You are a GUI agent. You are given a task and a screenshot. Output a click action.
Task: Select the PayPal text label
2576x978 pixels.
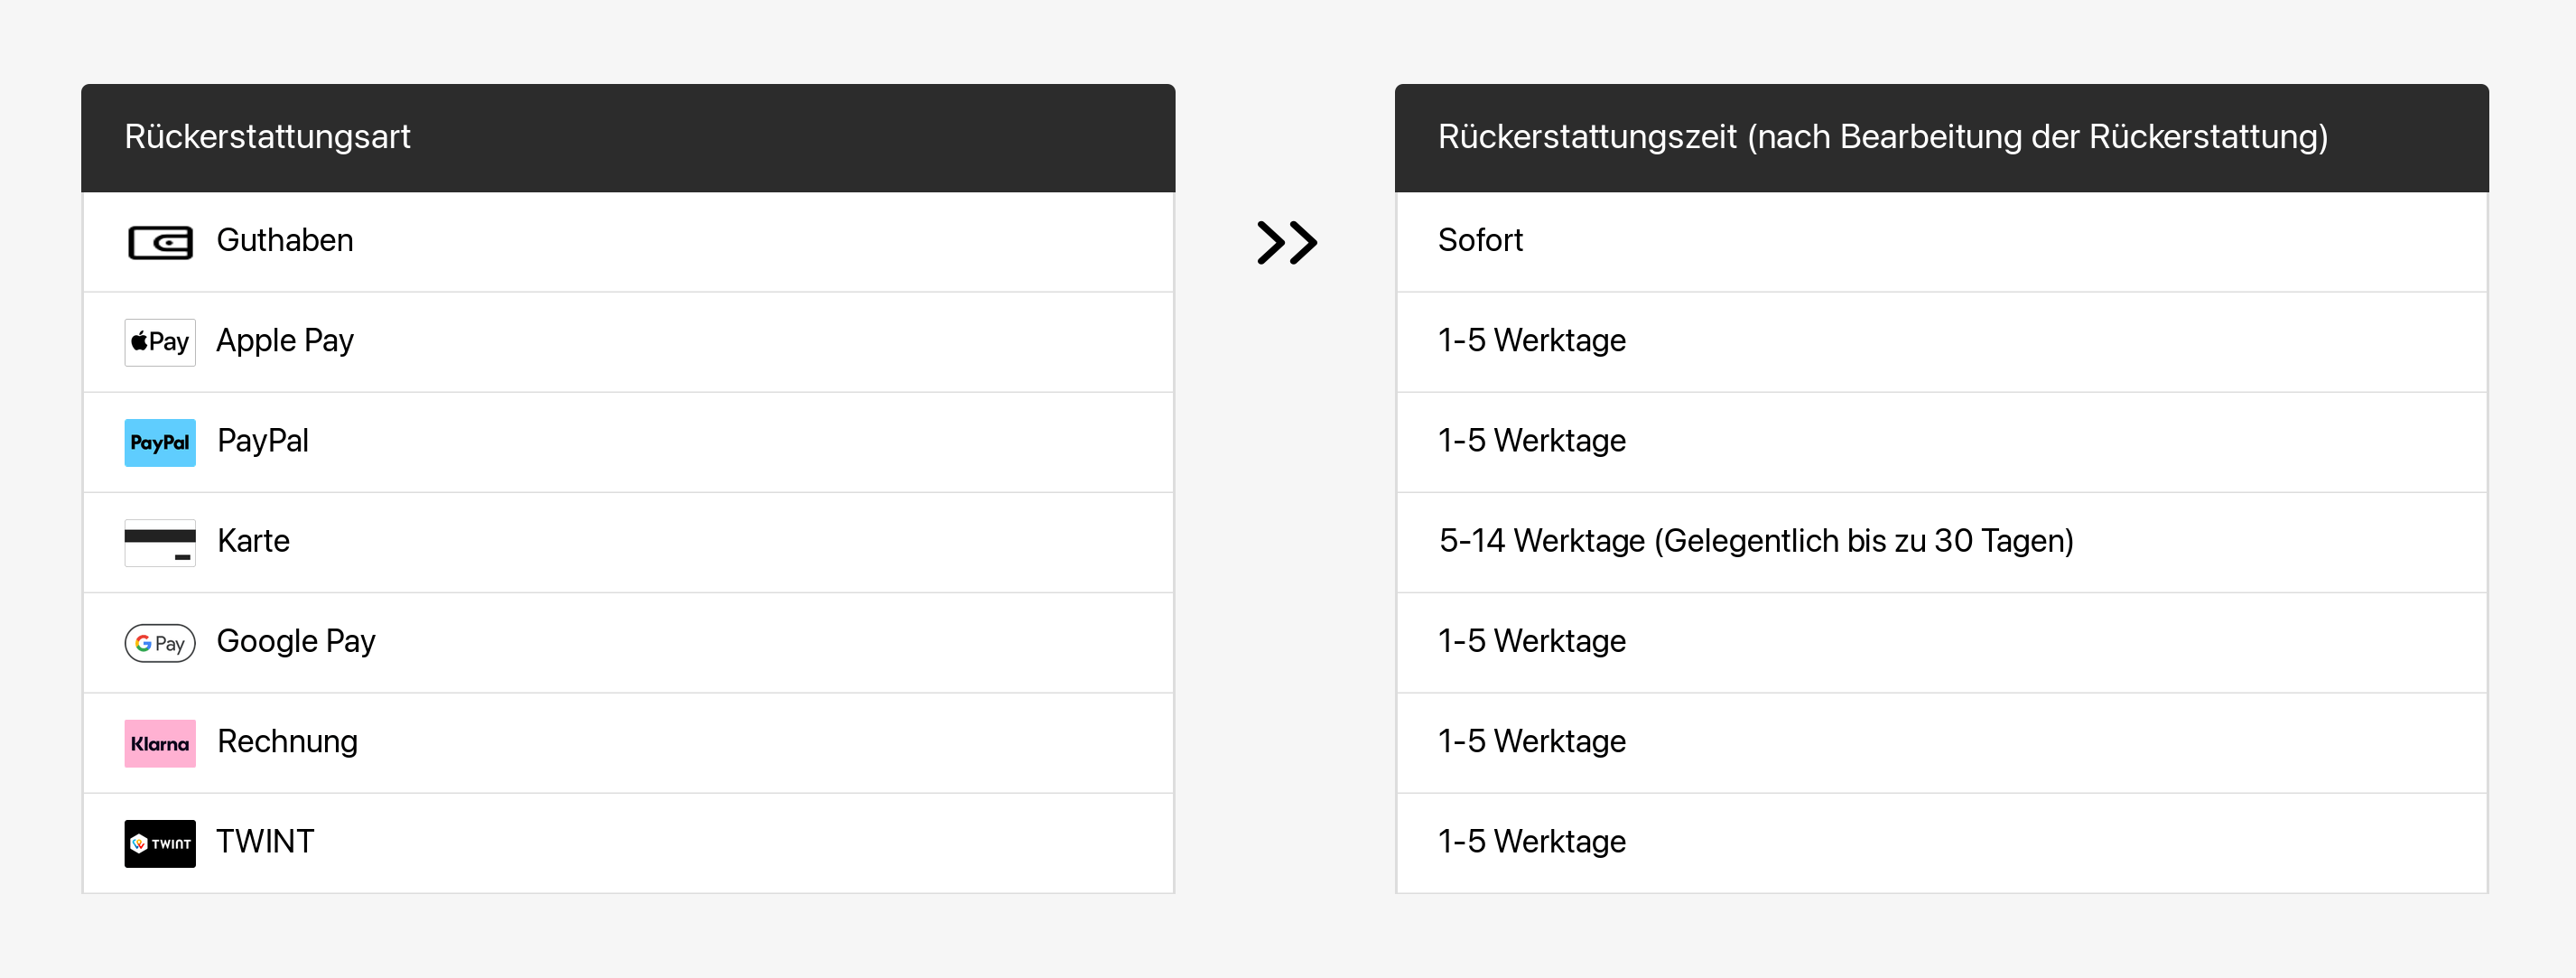(x=263, y=441)
